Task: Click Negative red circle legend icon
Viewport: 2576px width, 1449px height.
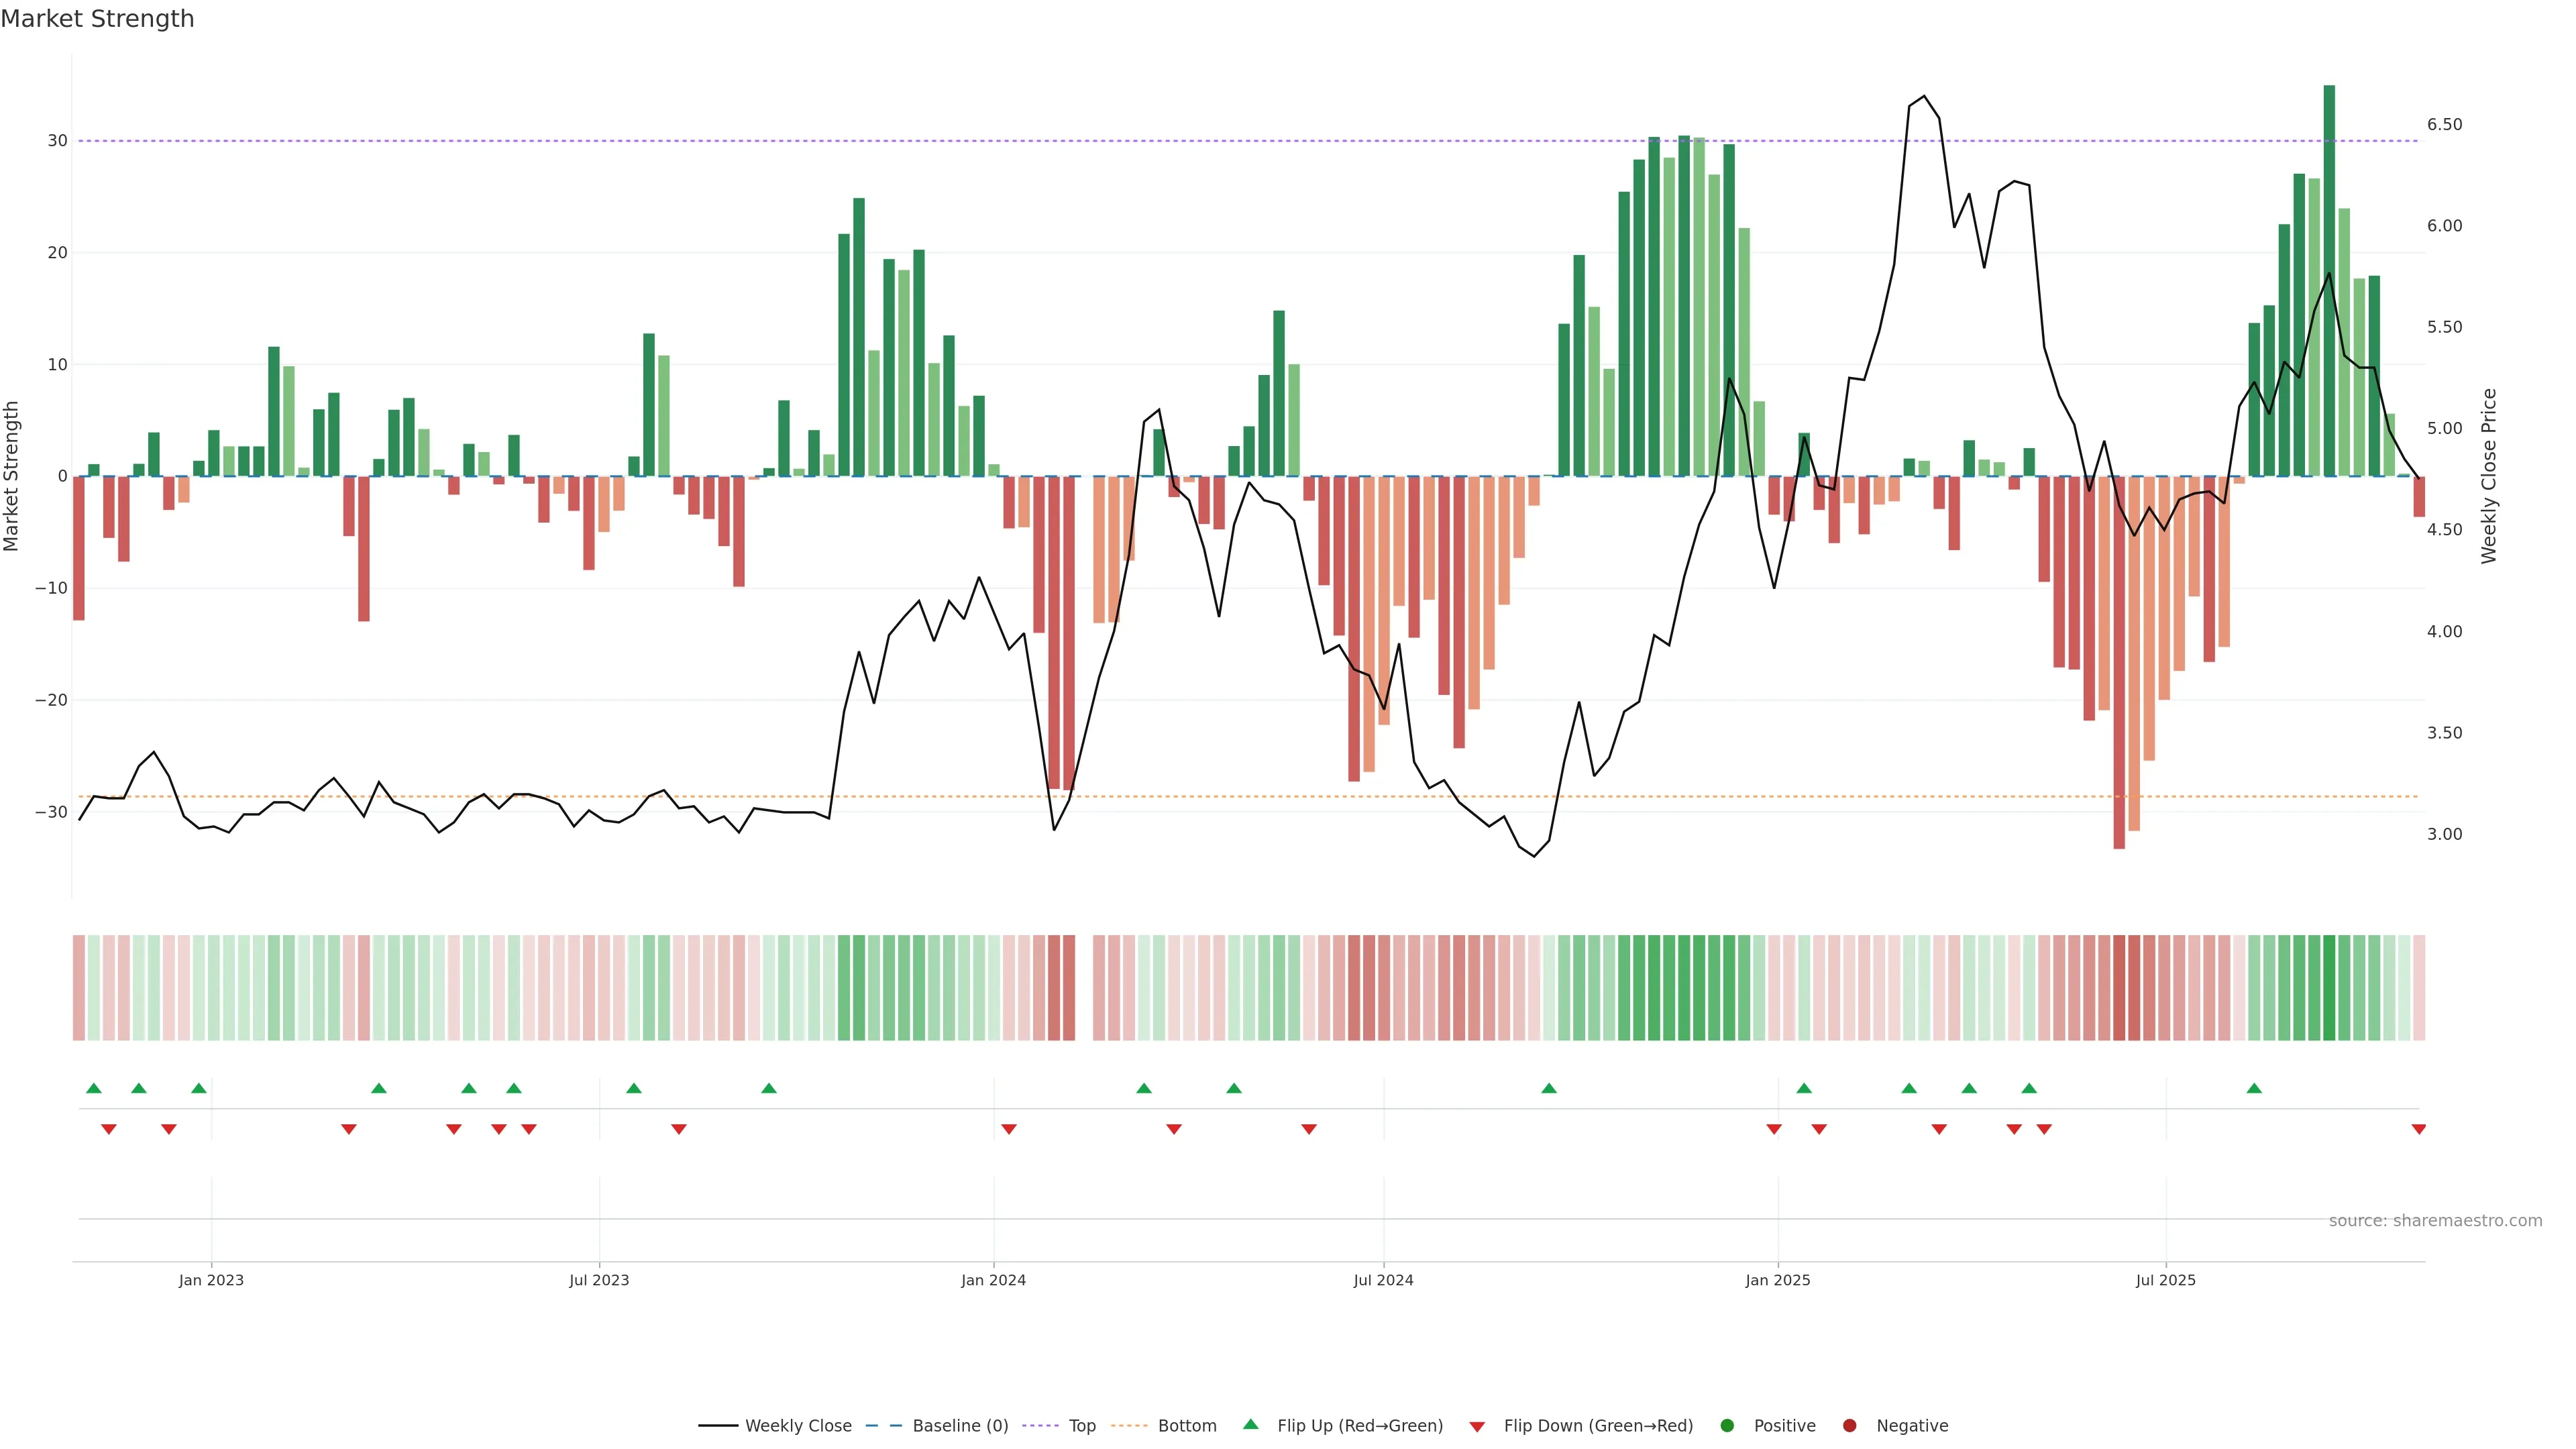Action: (1849, 1425)
